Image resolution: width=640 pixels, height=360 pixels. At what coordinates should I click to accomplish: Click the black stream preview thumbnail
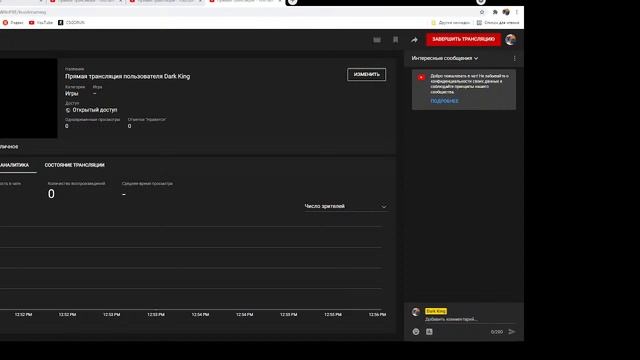click(29, 98)
